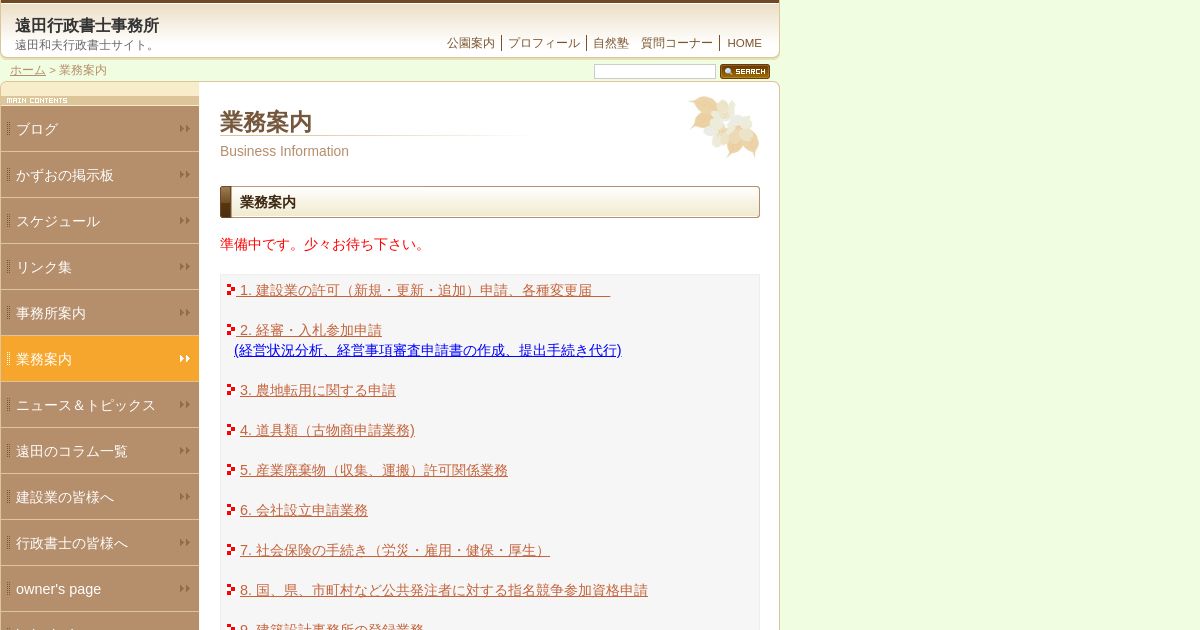Click the 遠田行政書士事務所 site title
The height and width of the screenshot is (630, 1200).
coord(87,26)
